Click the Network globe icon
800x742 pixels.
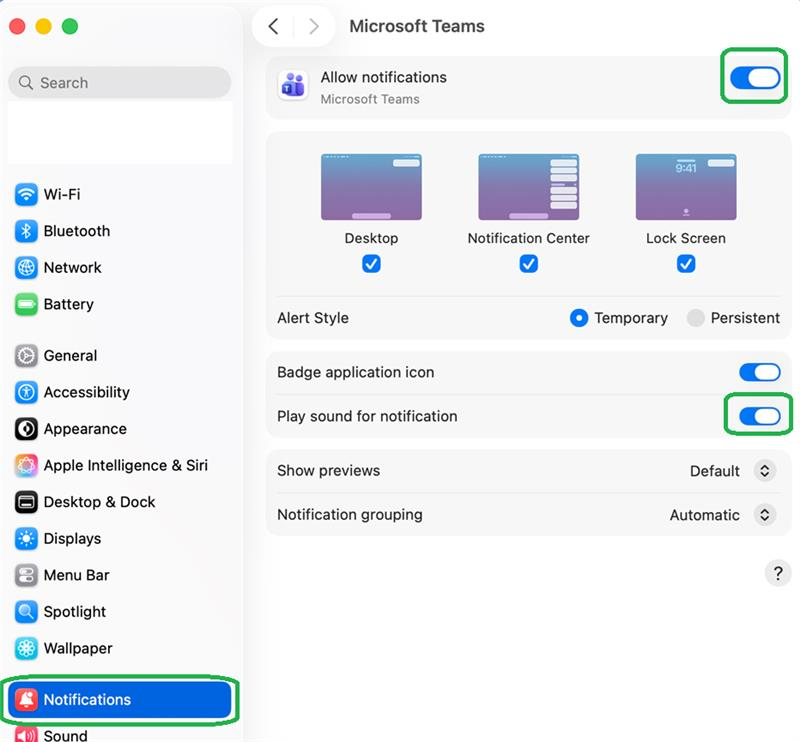click(x=26, y=268)
